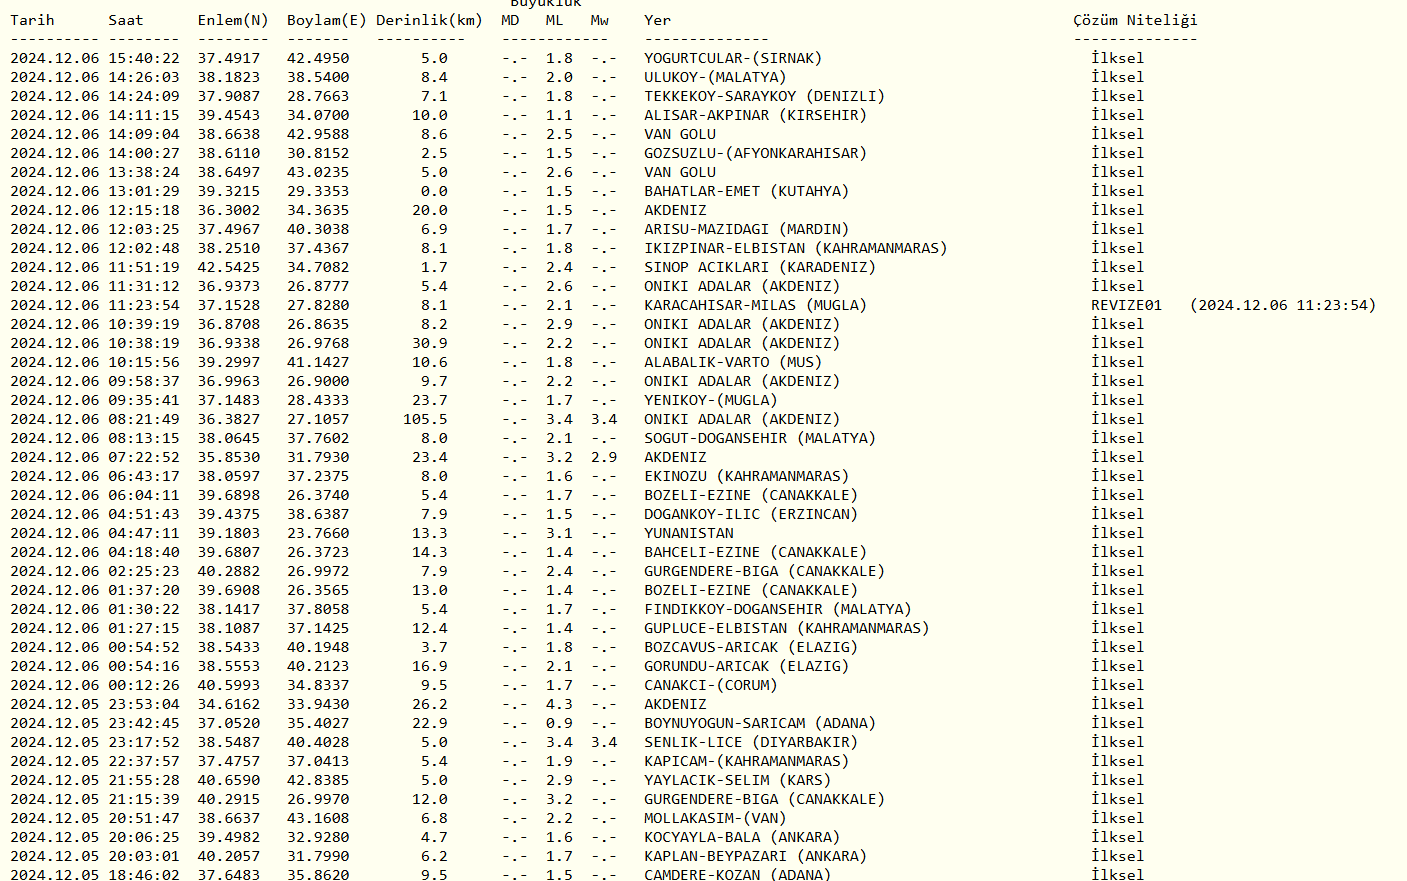Click location YOGURTCULAR-(SIRNAK)
The image size is (1407, 881).
click(x=733, y=58)
